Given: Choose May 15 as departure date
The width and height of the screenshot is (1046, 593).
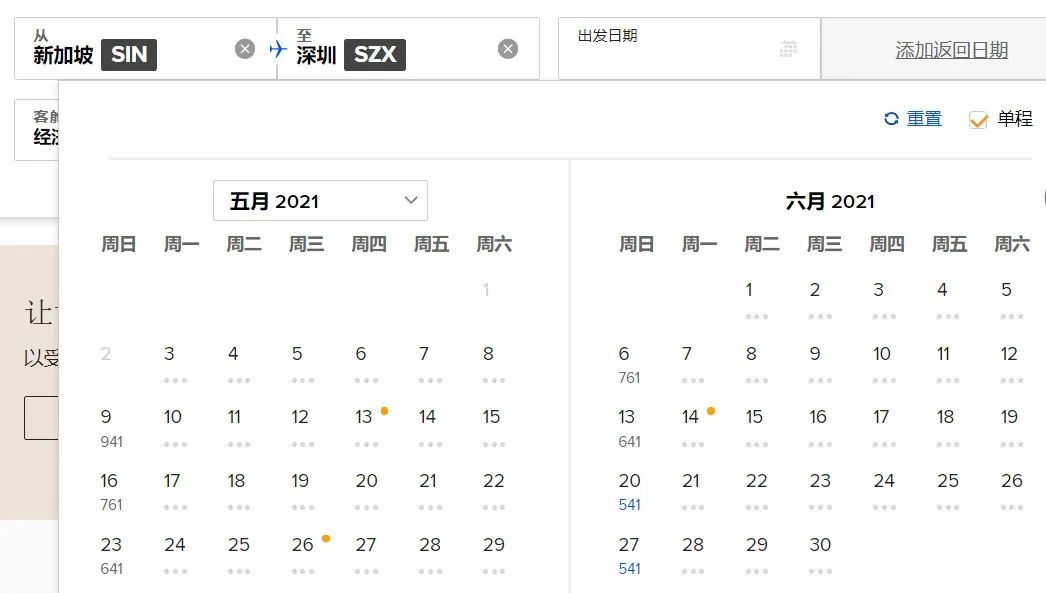Looking at the screenshot, I should 494,428.
